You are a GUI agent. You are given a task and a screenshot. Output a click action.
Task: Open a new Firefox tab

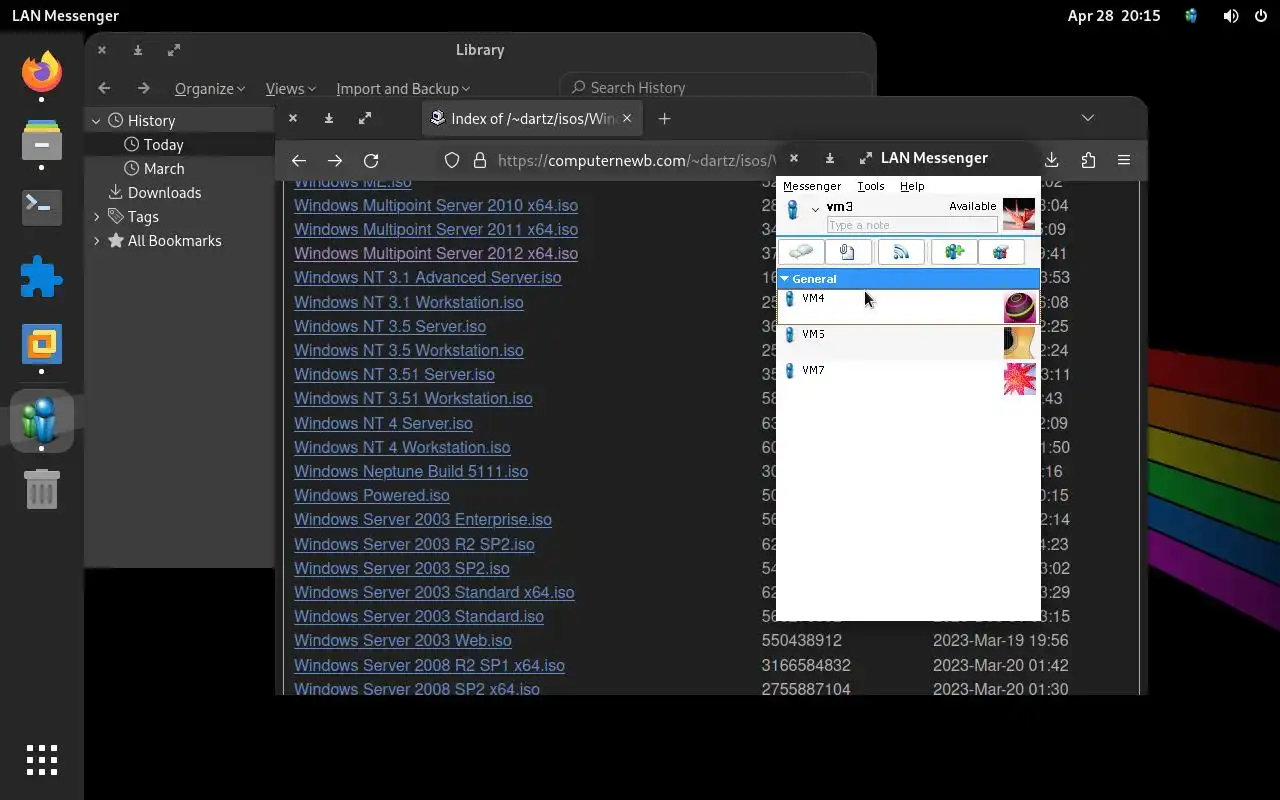click(664, 118)
